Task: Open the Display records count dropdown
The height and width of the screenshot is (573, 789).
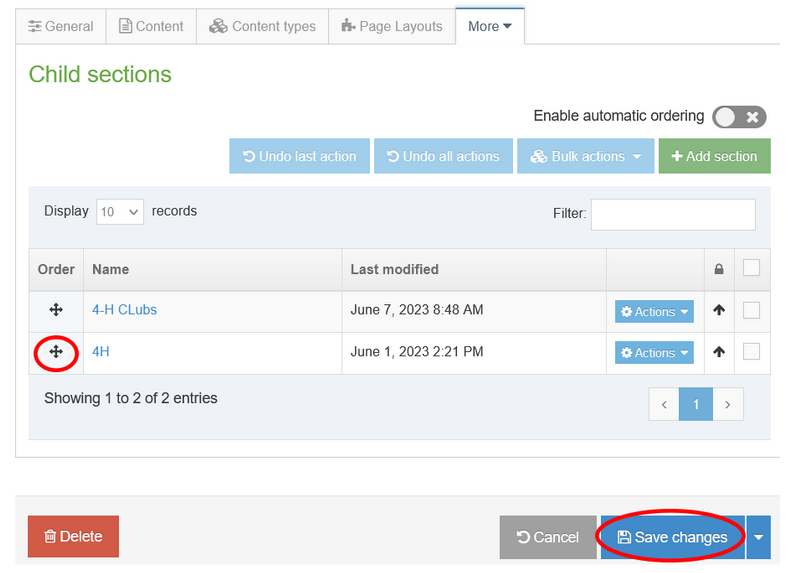Action: tap(120, 212)
